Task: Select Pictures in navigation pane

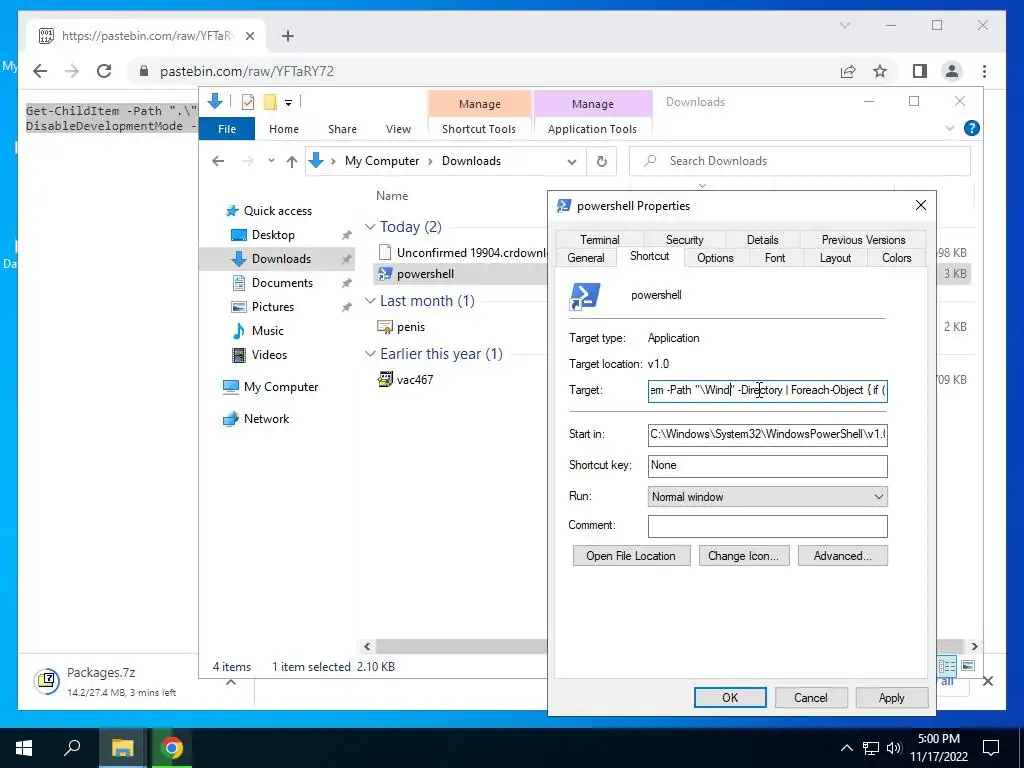Action: (x=272, y=307)
